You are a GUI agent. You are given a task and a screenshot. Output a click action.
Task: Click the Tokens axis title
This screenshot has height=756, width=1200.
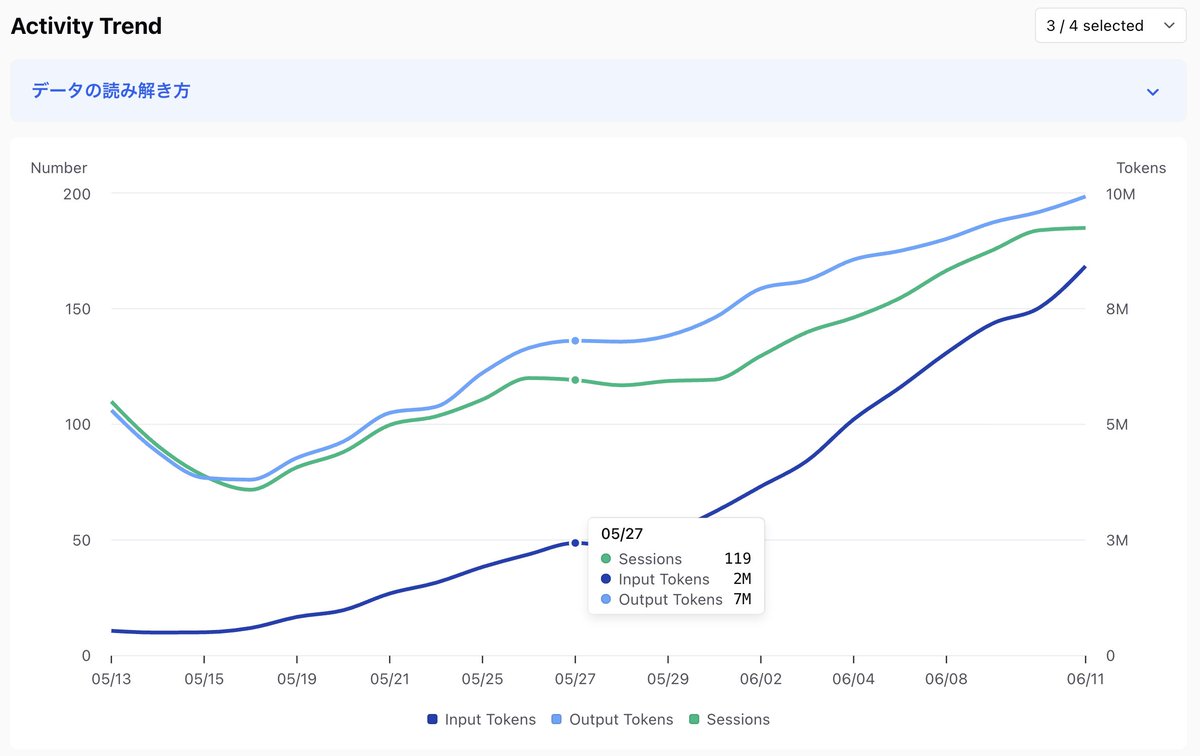[1141, 168]
